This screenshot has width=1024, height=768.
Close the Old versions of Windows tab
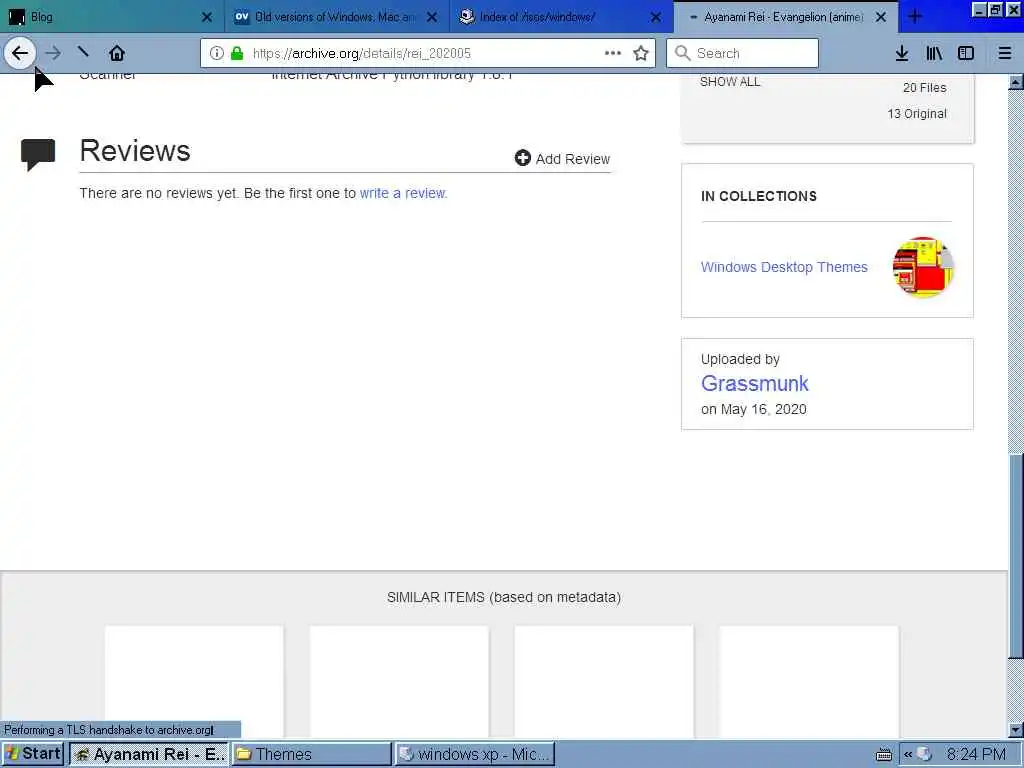pos(432,17)
